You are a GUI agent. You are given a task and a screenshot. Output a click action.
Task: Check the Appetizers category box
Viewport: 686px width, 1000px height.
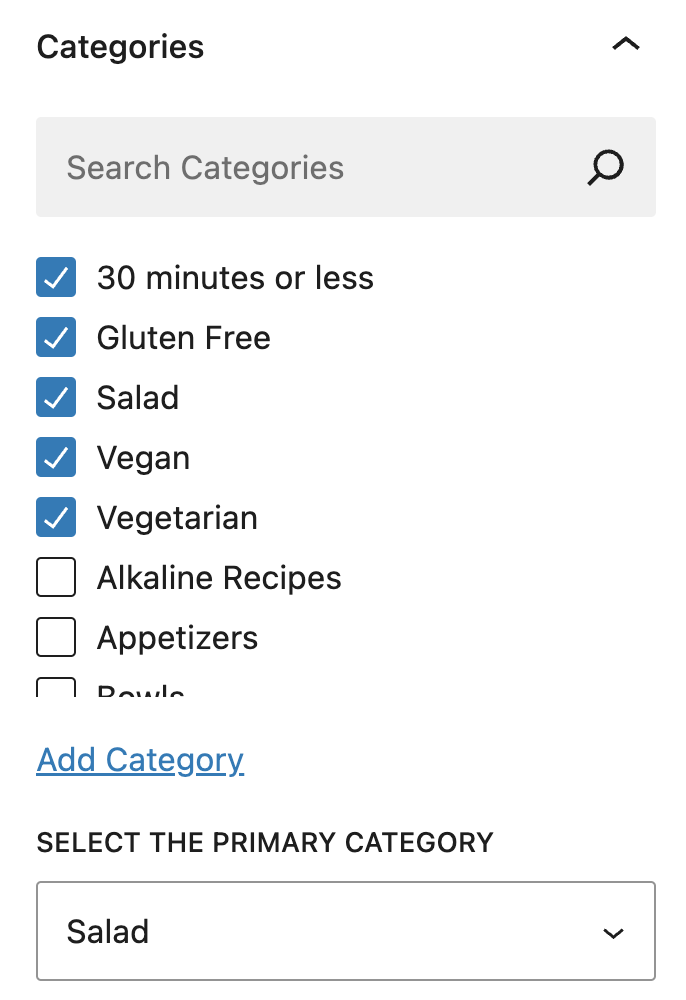[56, 638]
